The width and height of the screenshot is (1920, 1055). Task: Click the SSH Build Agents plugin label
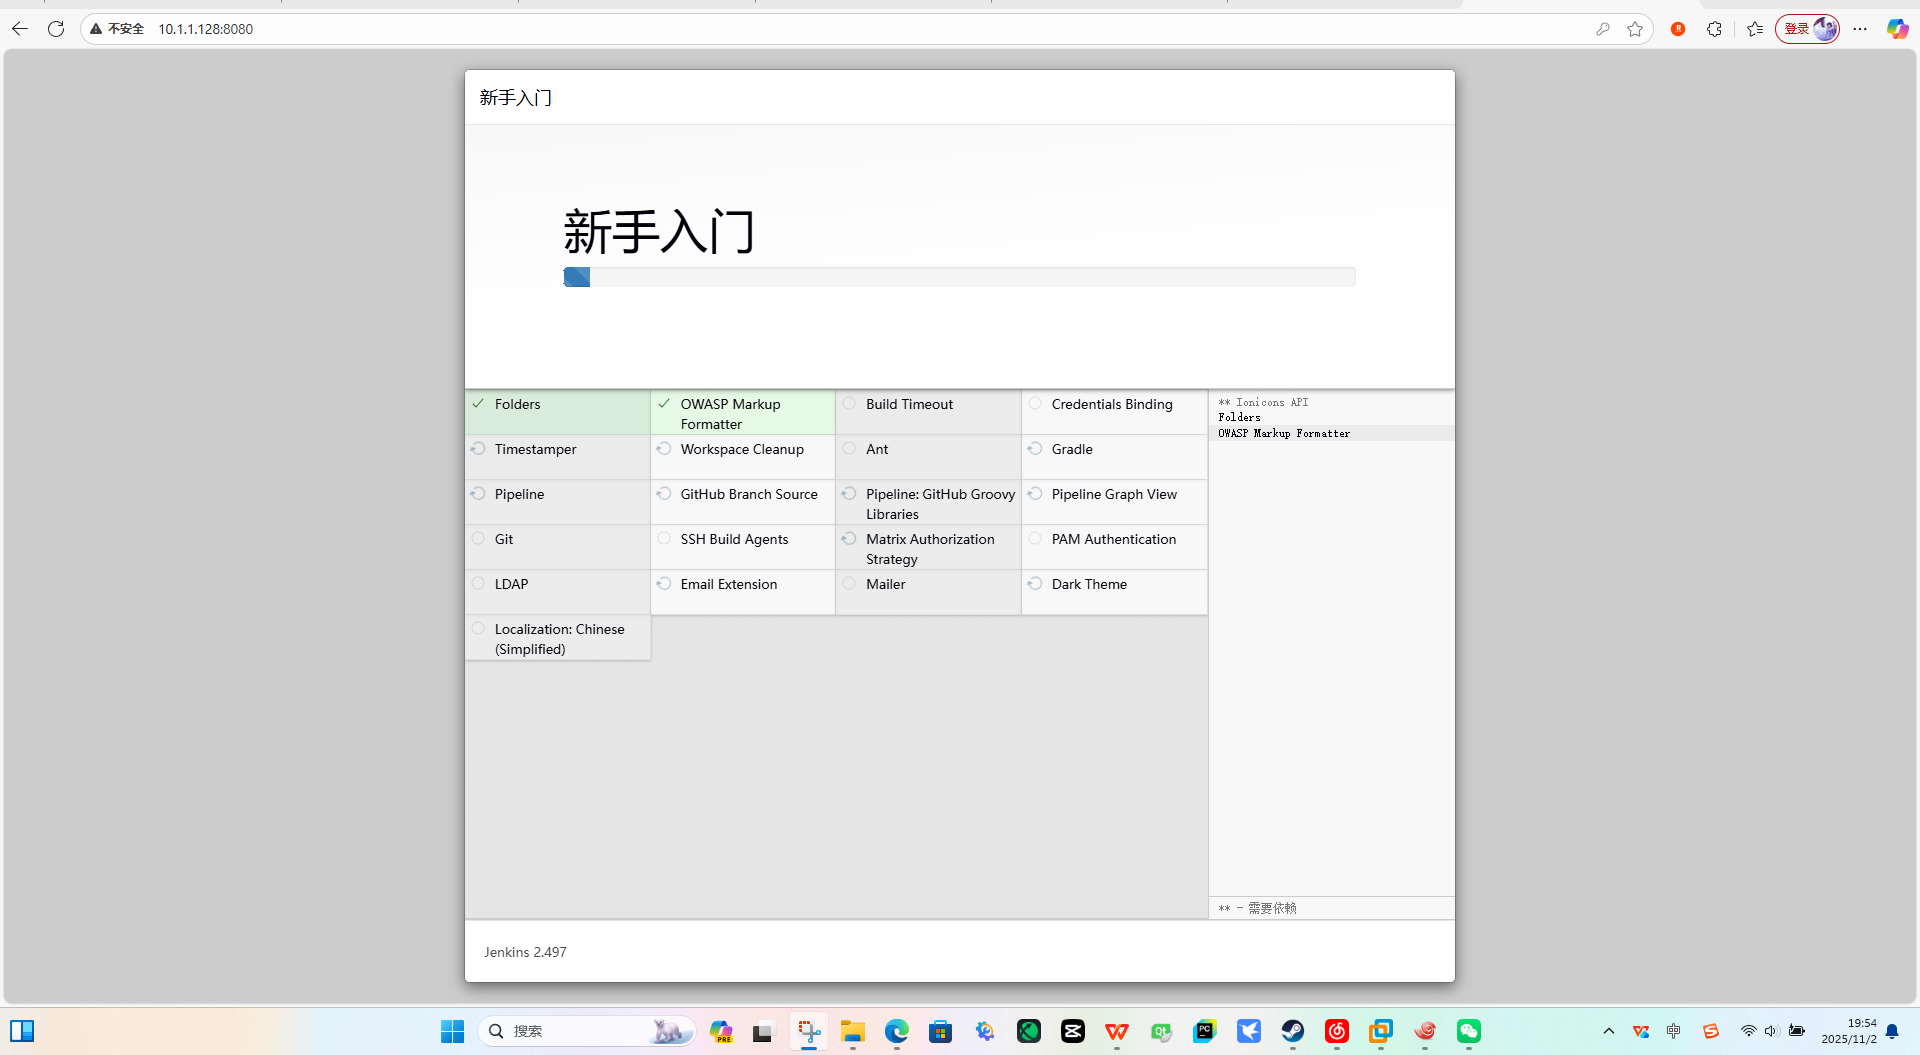pyautogui.click(x=734, y=539)
